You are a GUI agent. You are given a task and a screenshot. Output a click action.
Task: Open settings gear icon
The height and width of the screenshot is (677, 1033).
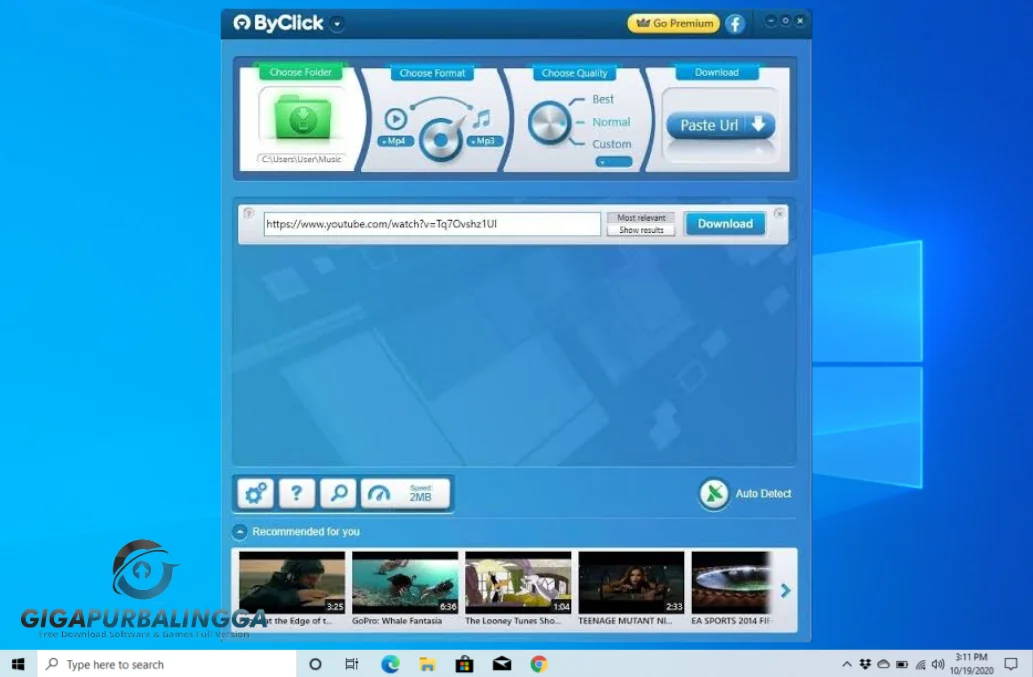256,493
